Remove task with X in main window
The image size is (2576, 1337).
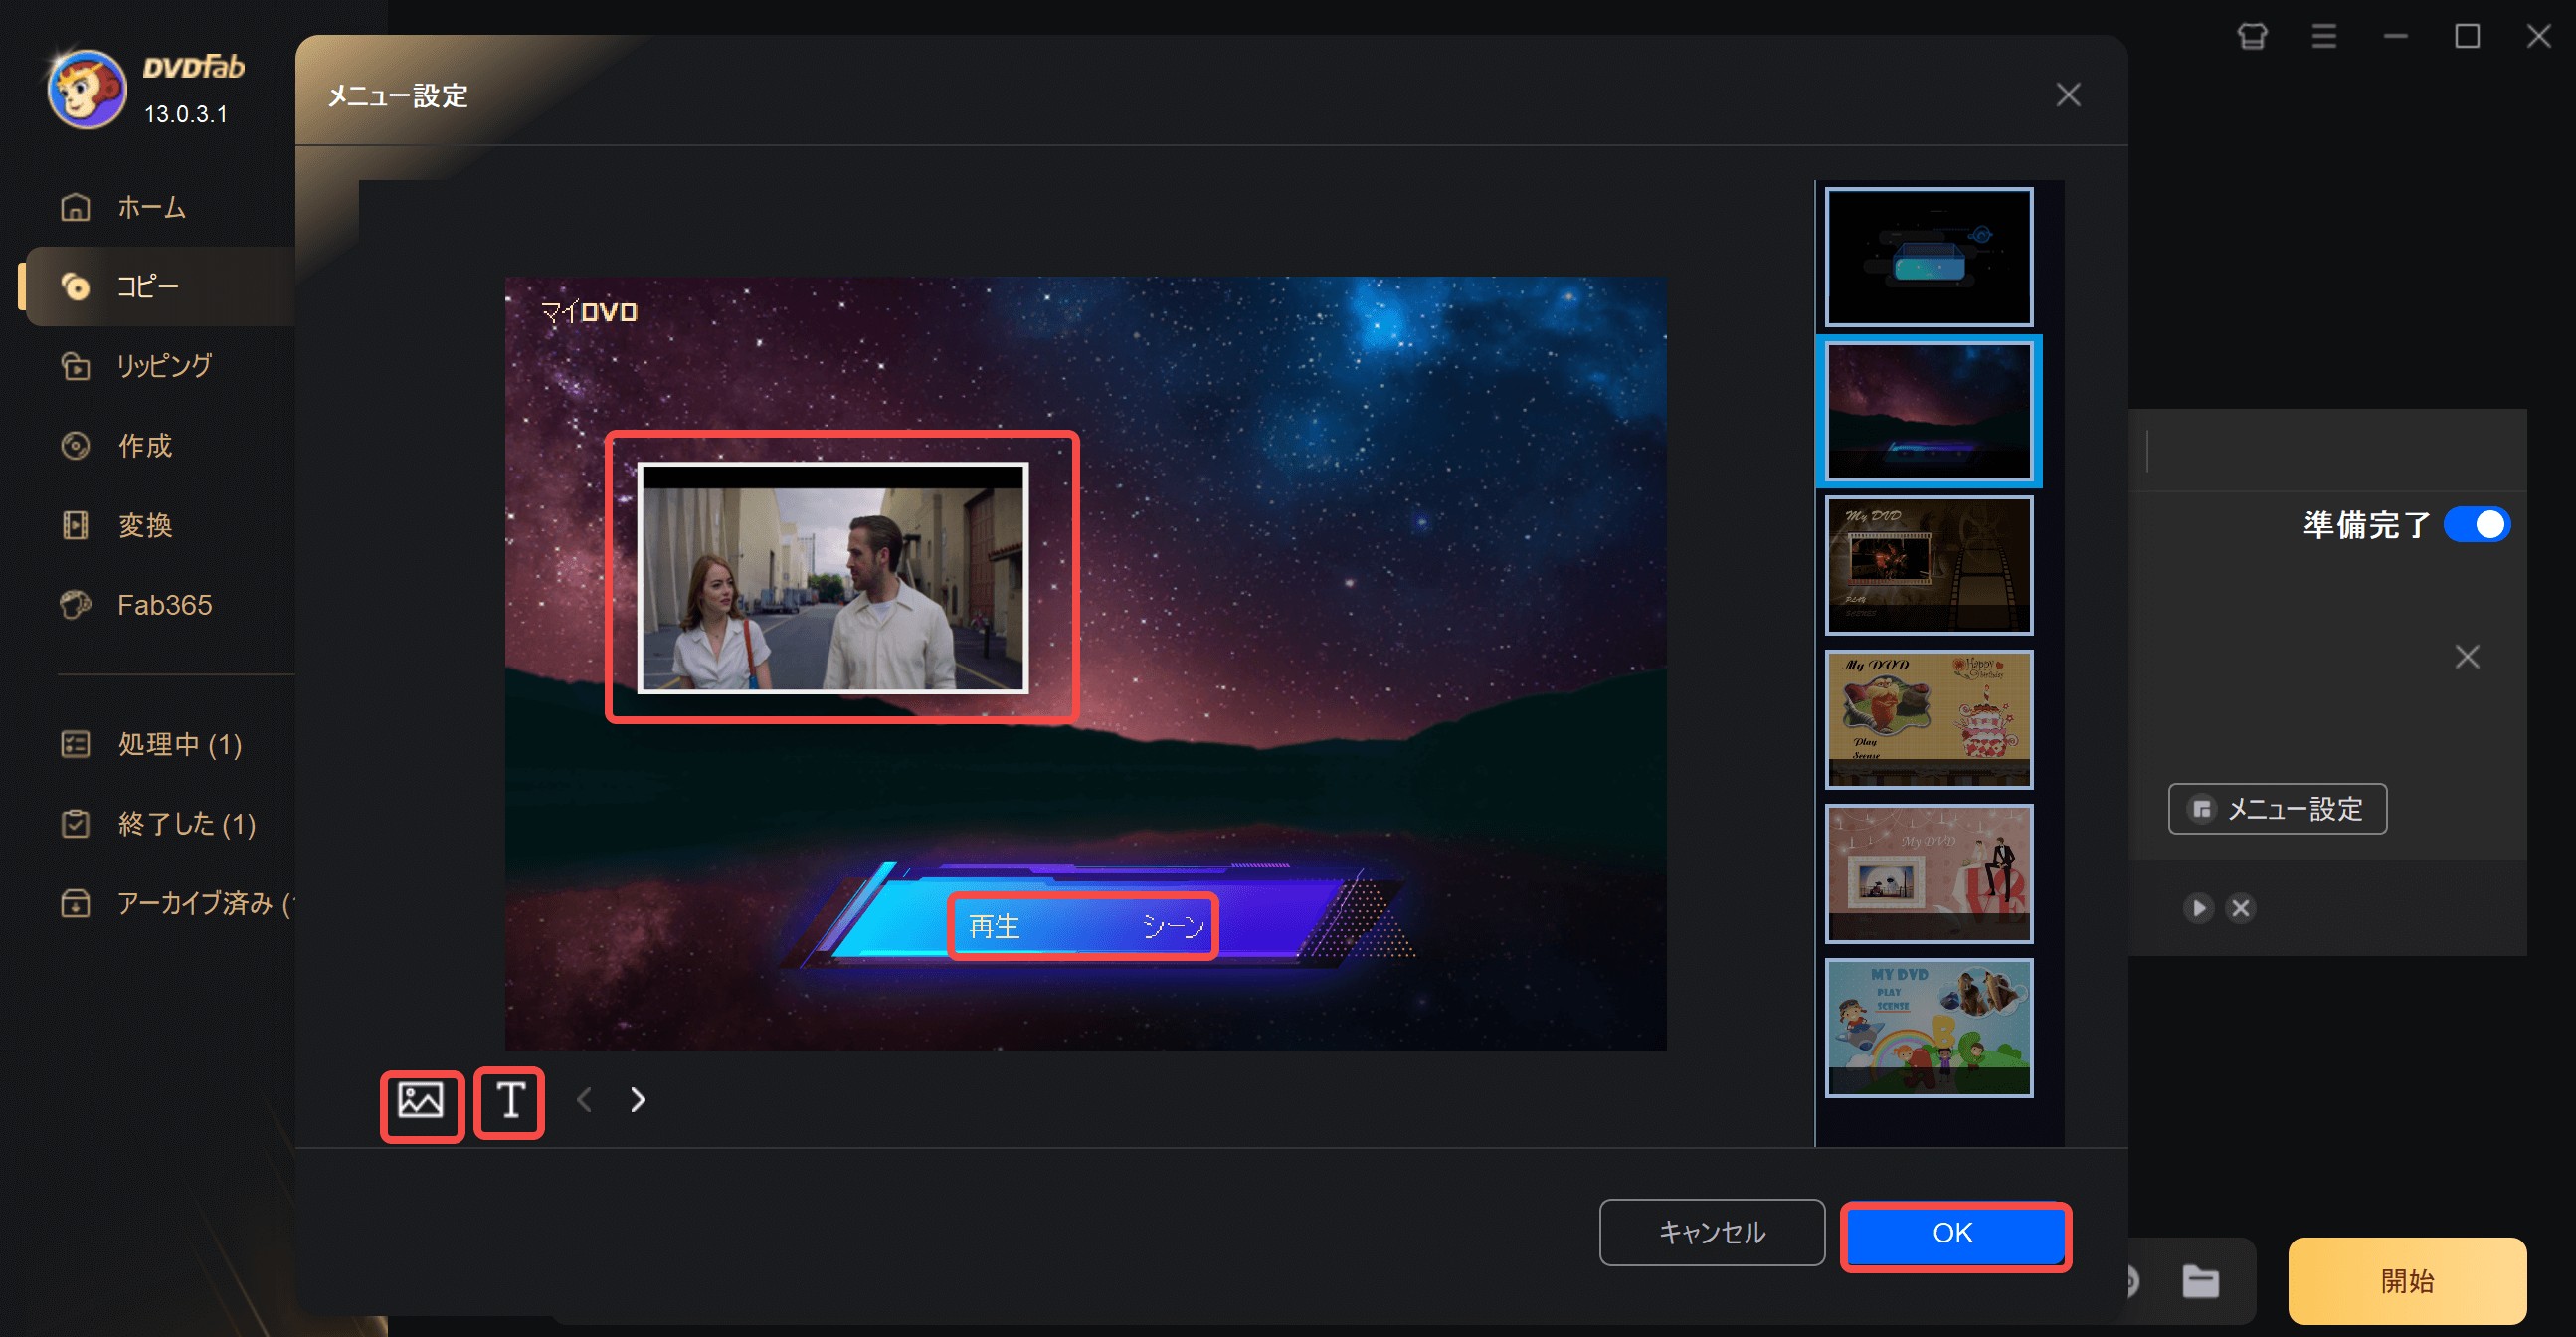coord(2467,657)
